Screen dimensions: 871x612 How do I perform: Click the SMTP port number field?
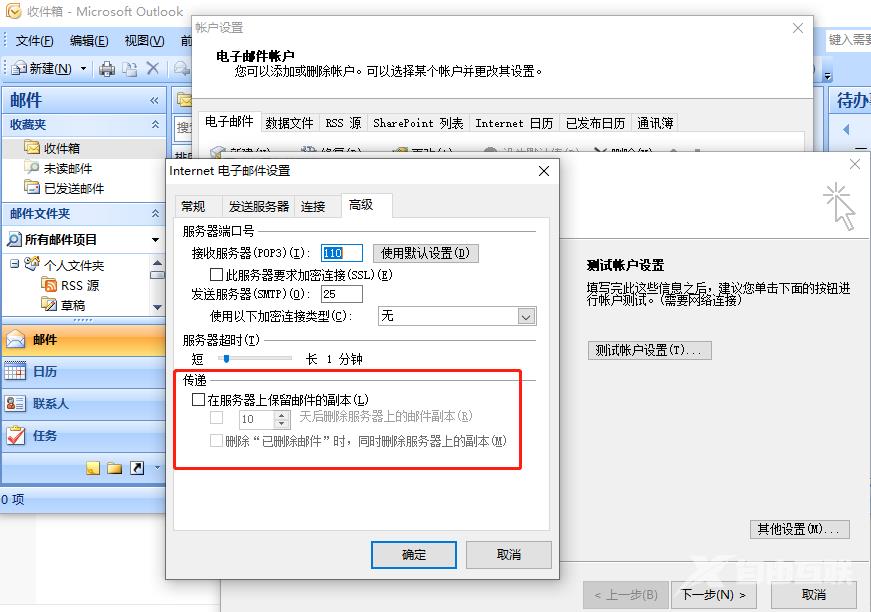342,294
